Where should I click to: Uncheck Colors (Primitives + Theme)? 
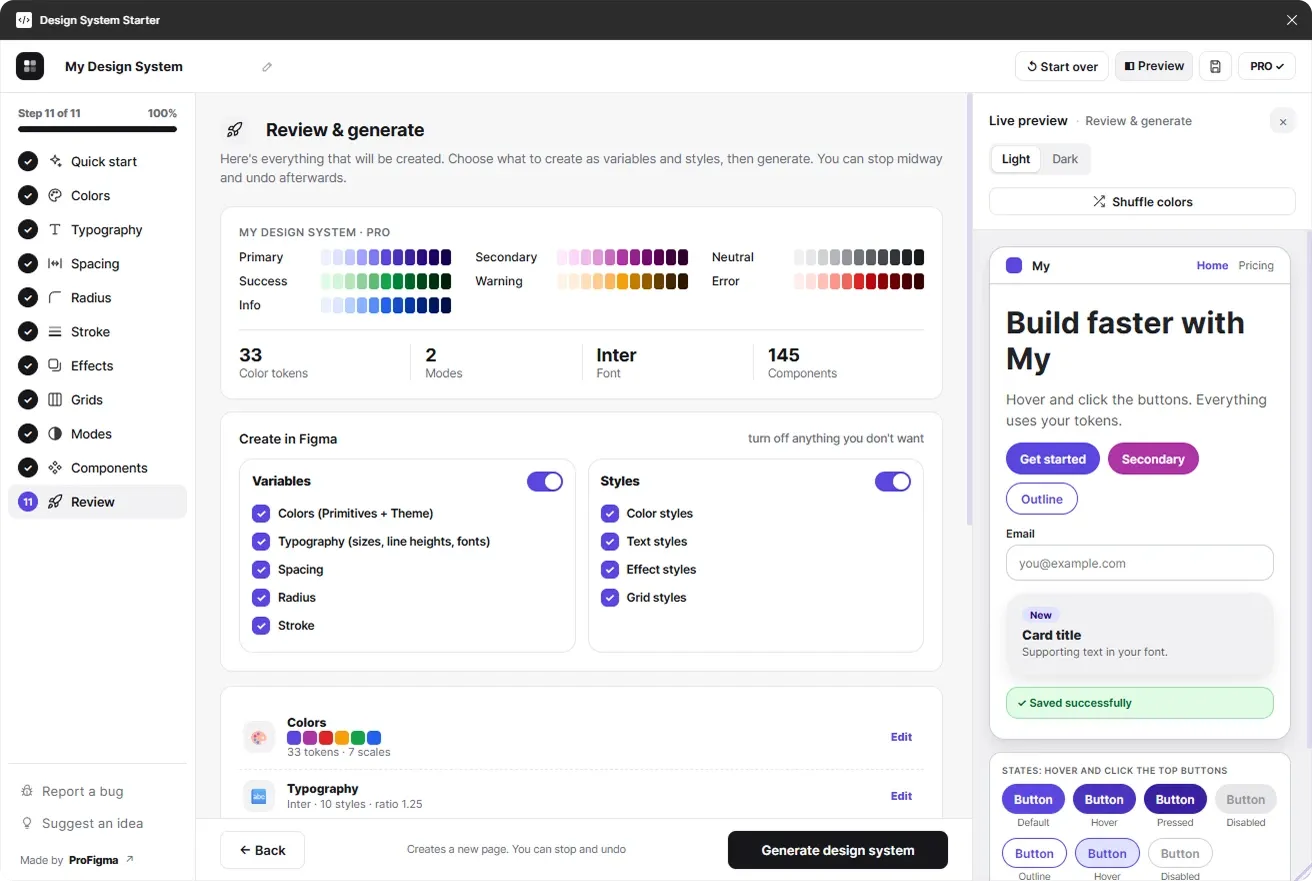[261, 513]
